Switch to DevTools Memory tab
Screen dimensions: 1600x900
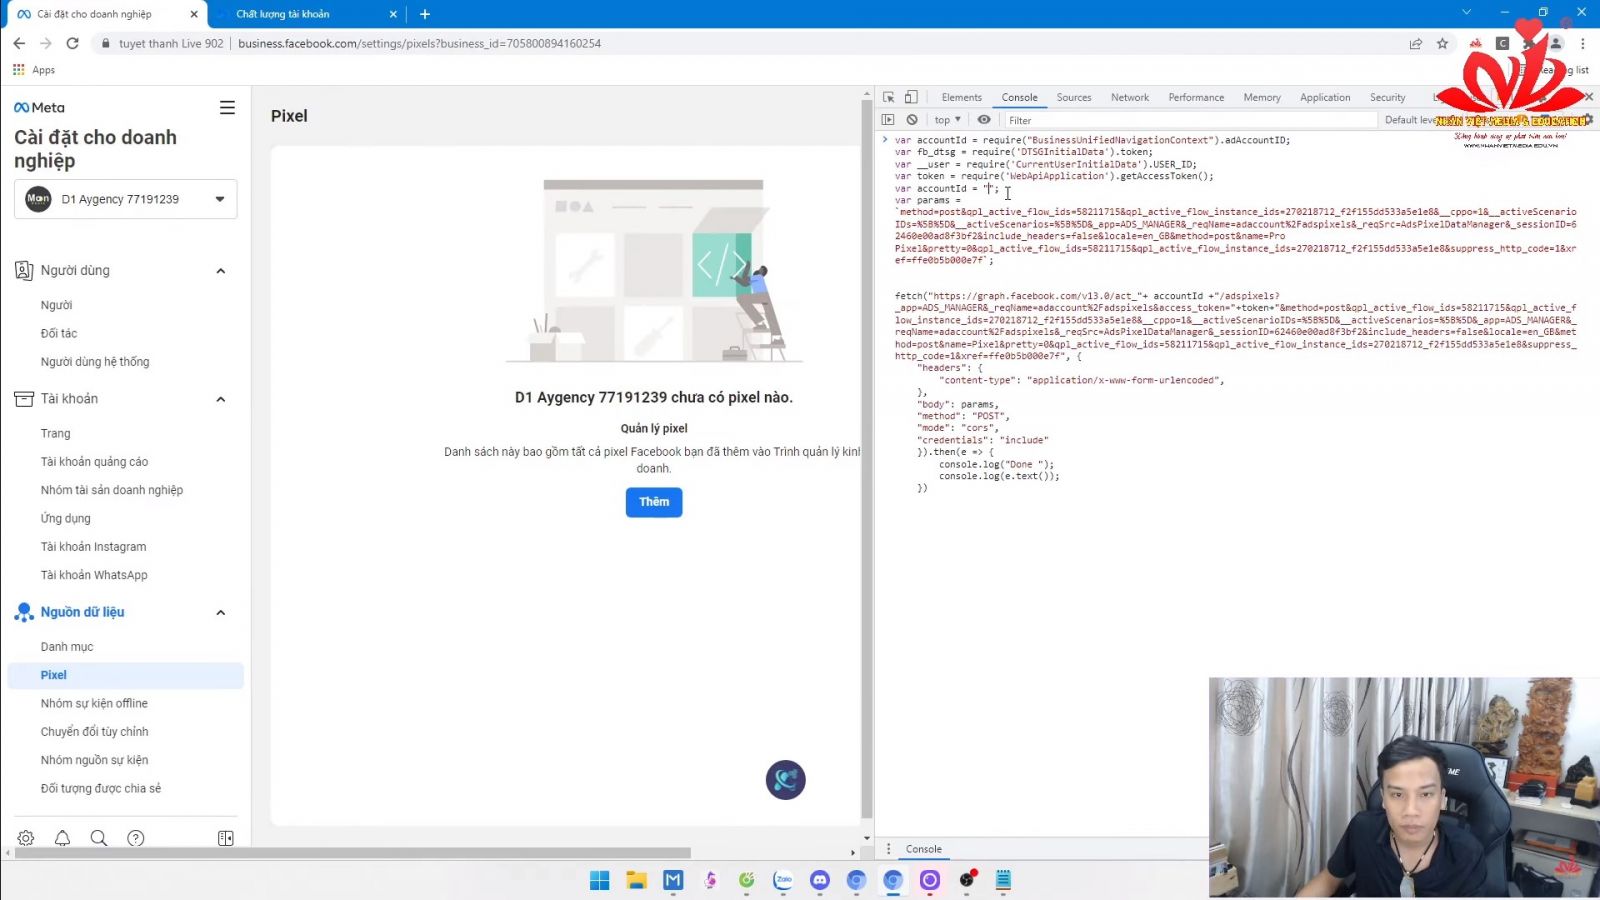click(x=1262, y=97)
